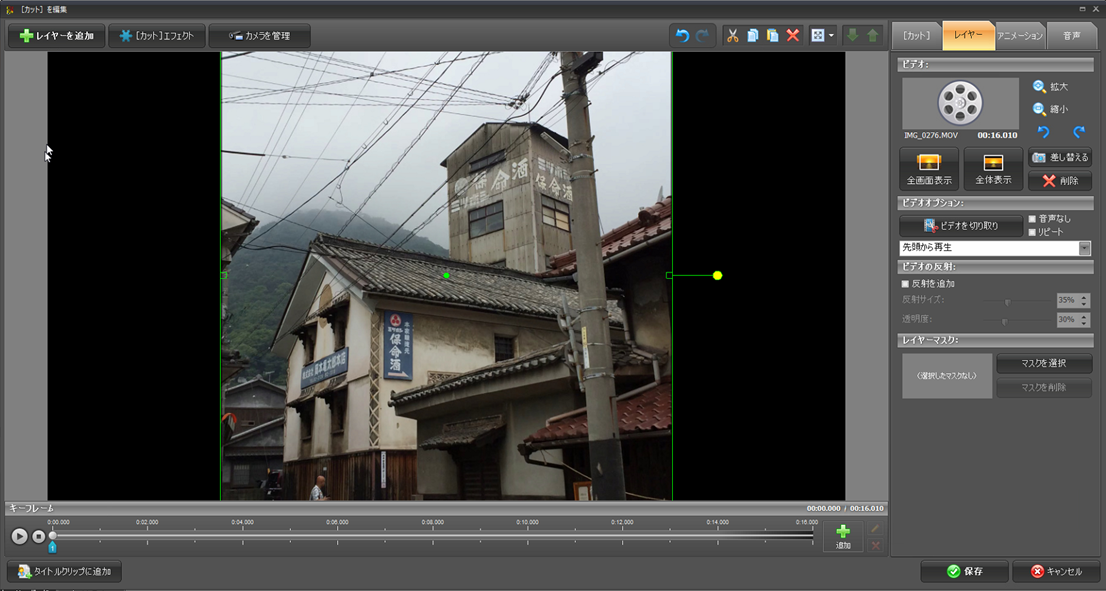Click the IMG_0276.MOV video thumbnail
1106x591 pixels.
(x=960, y=103)
